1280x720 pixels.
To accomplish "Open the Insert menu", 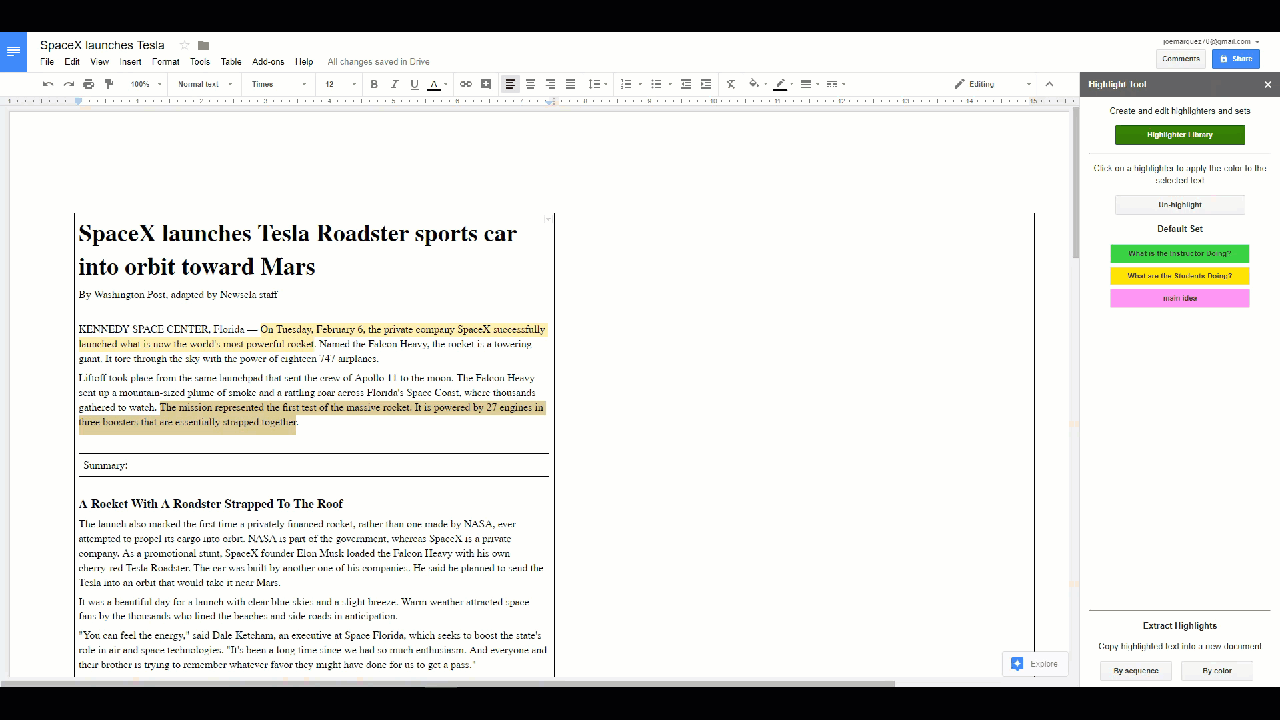I will (131, 62).
